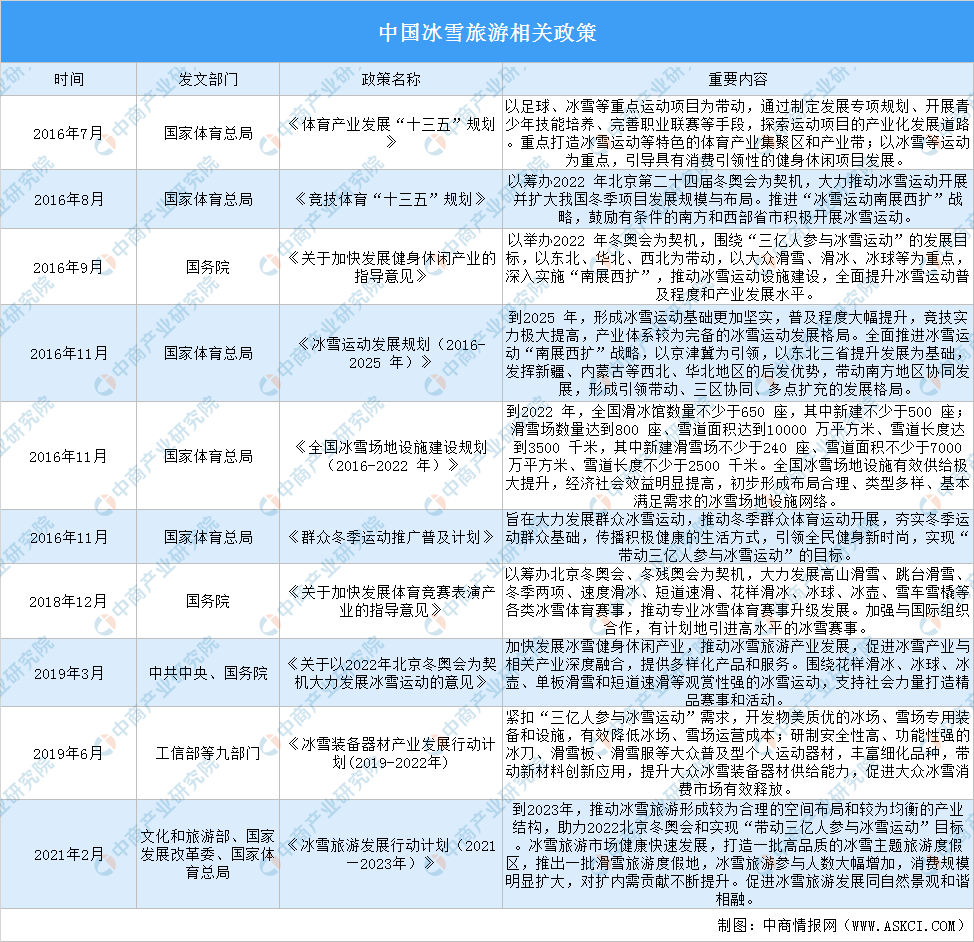Select the 重要内容 column header

738,80
